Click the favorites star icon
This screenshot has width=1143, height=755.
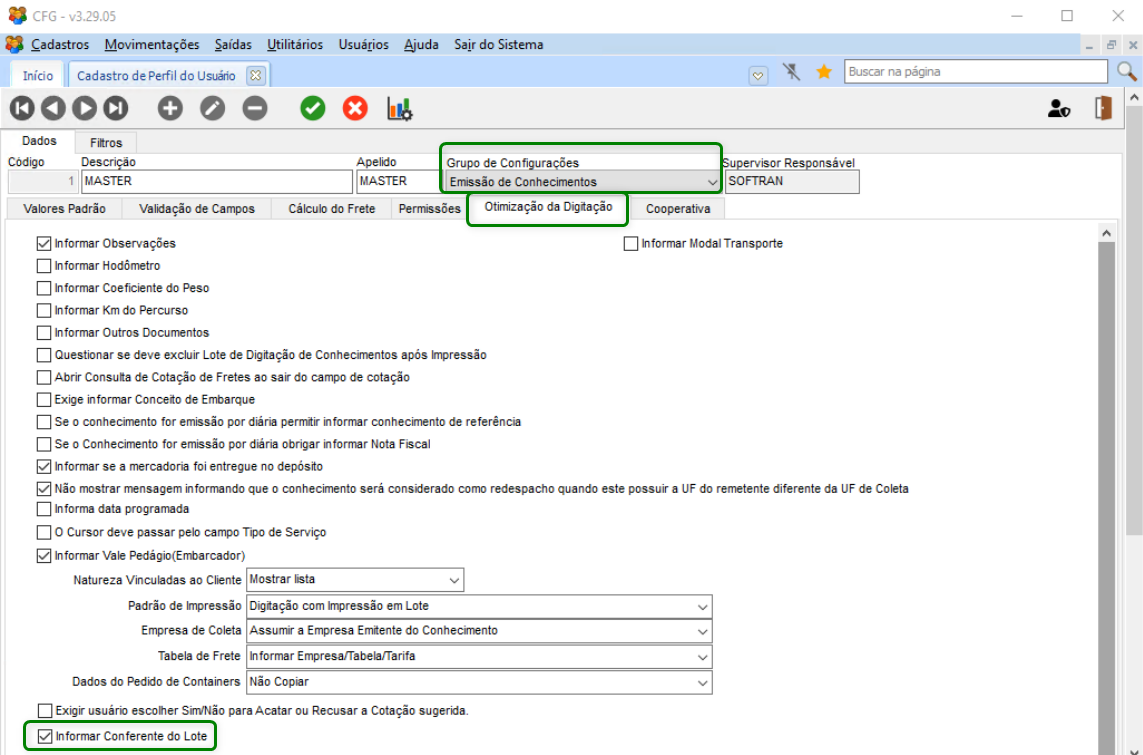(824, 71)
